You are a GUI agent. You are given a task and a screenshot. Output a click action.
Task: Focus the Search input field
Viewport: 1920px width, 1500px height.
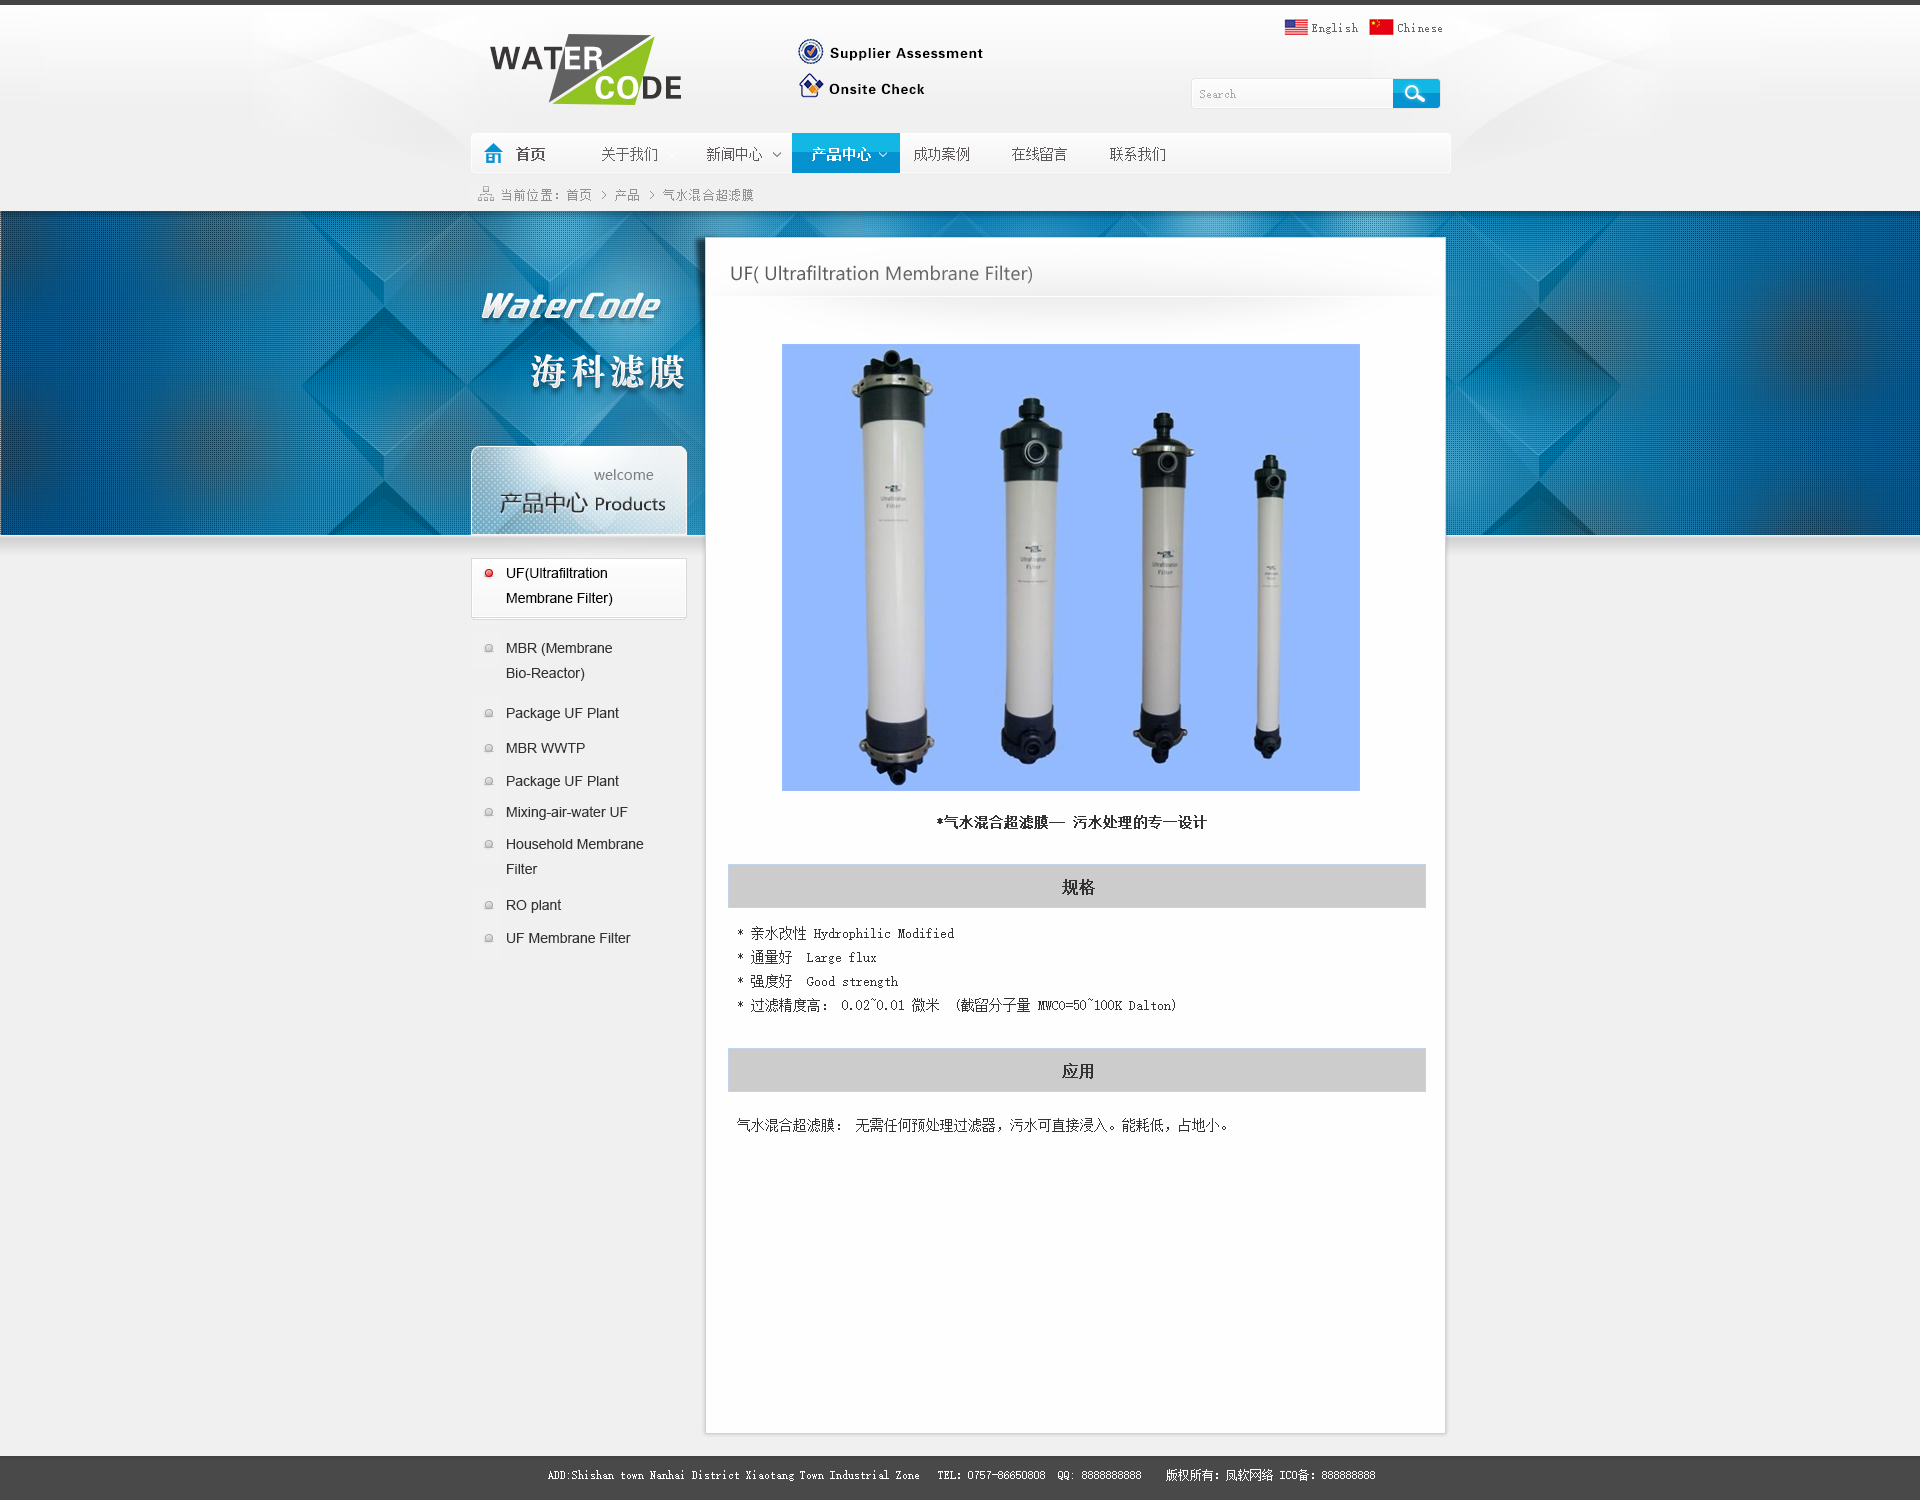pyautogui.click(x=1290, y=94)
